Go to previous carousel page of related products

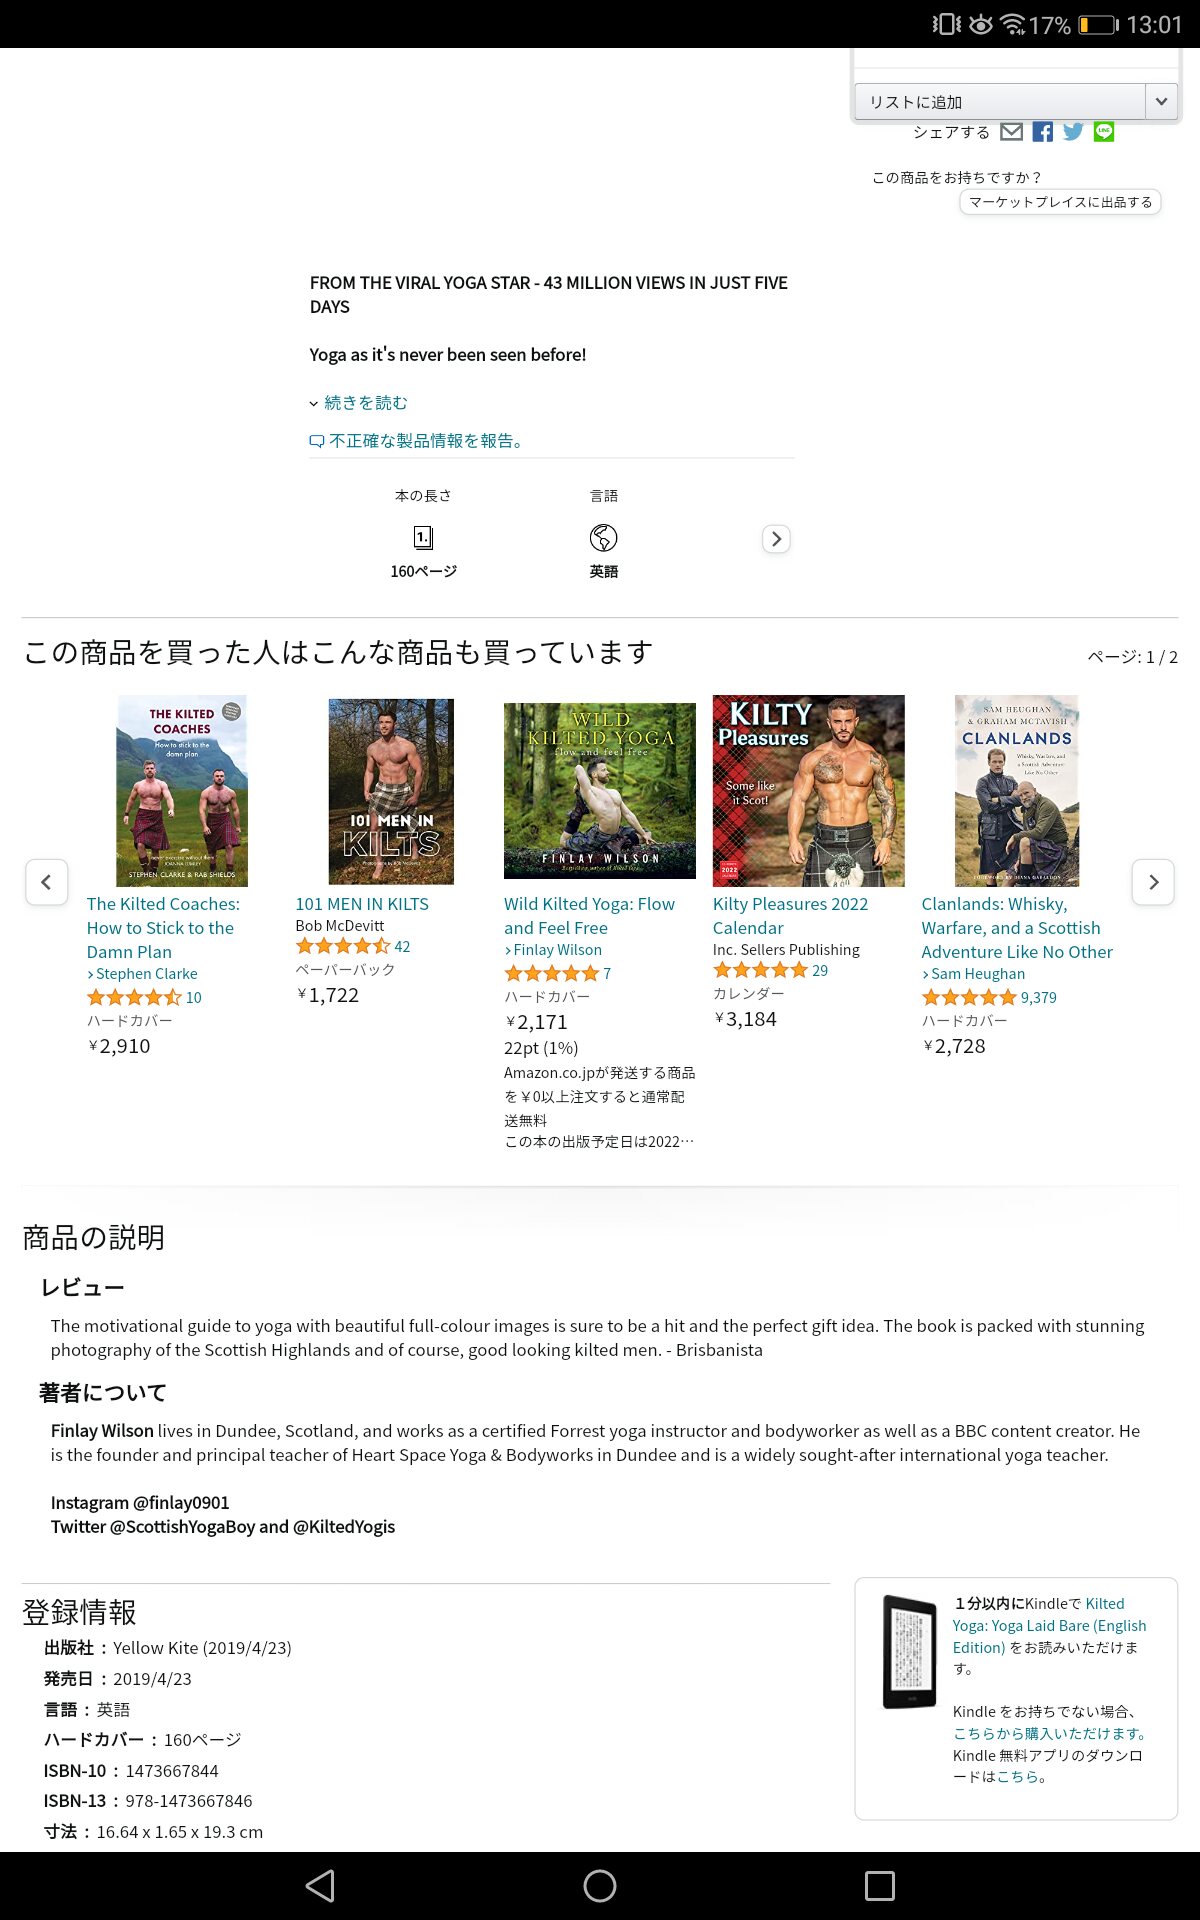tap(46, 882)
